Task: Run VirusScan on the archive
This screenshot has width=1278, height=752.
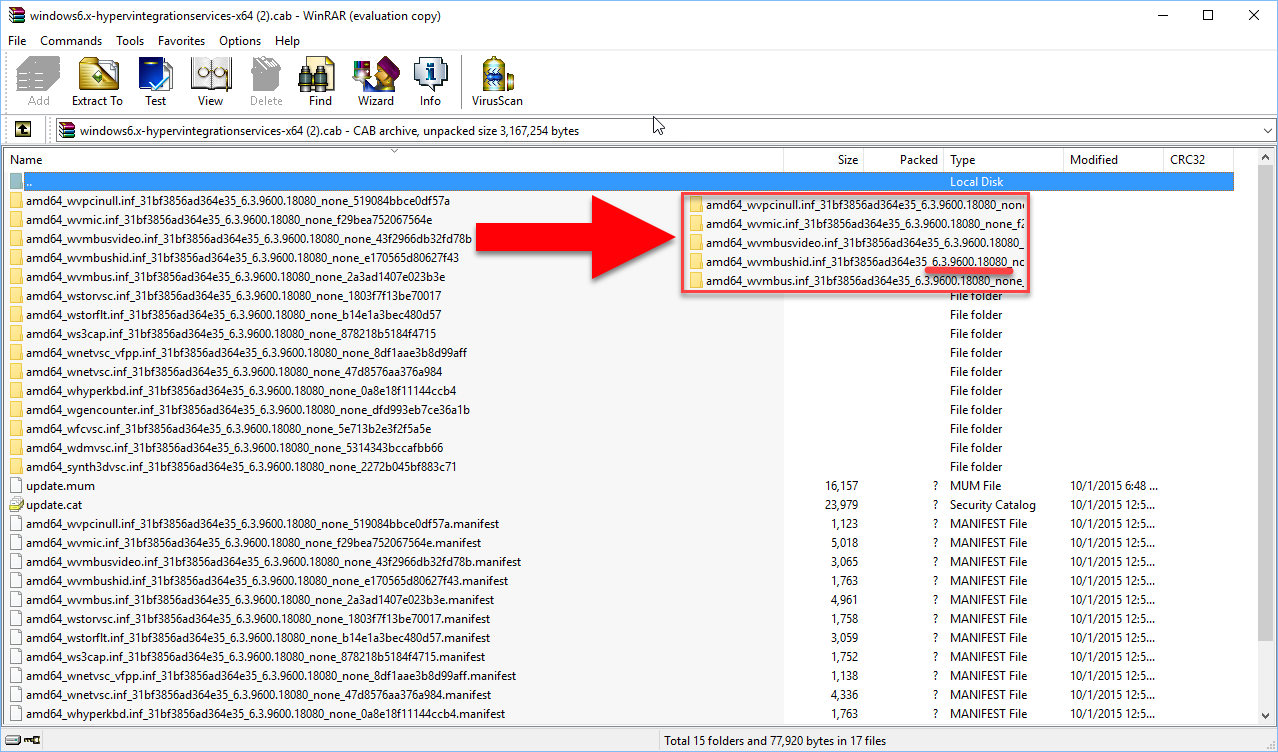Action: (x=497, y=75)
